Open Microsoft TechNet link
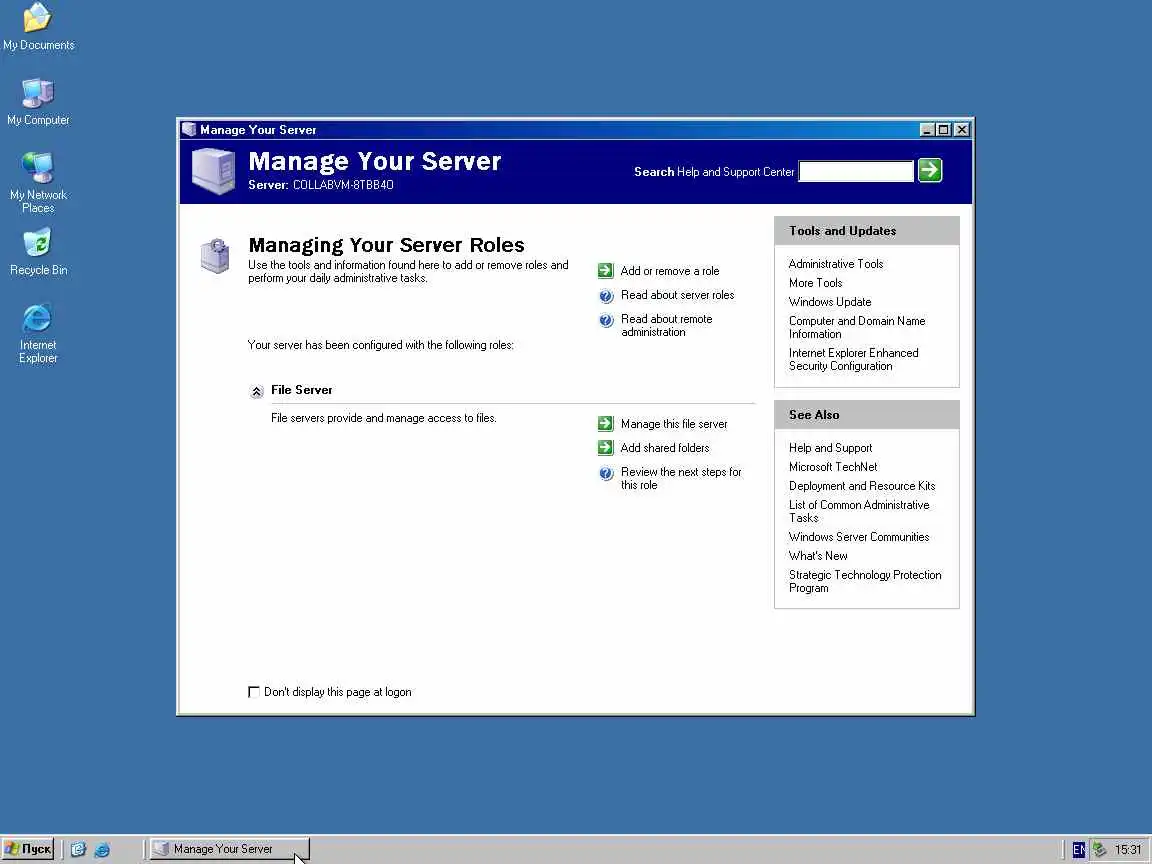The height and width of the screenshot is (864, 1152). (x=833, y=467)
